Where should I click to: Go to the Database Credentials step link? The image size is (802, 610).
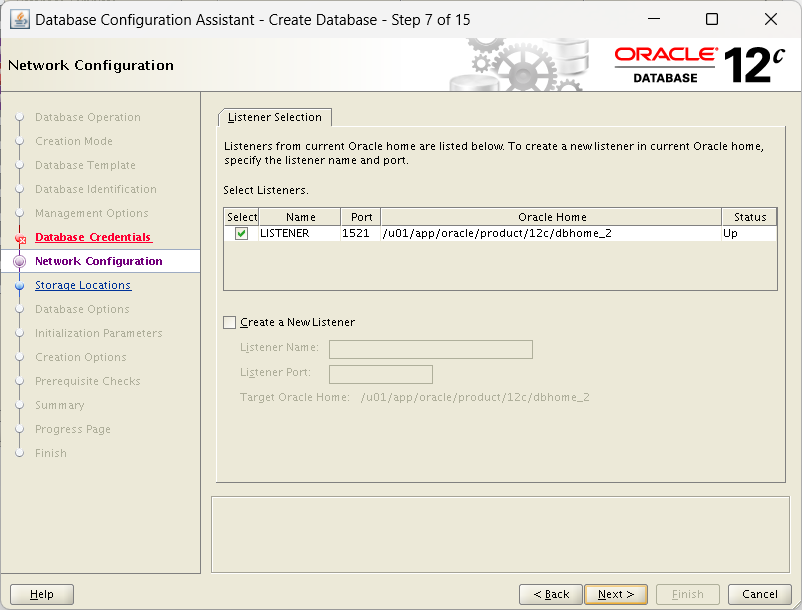click(x=93, y=237)
